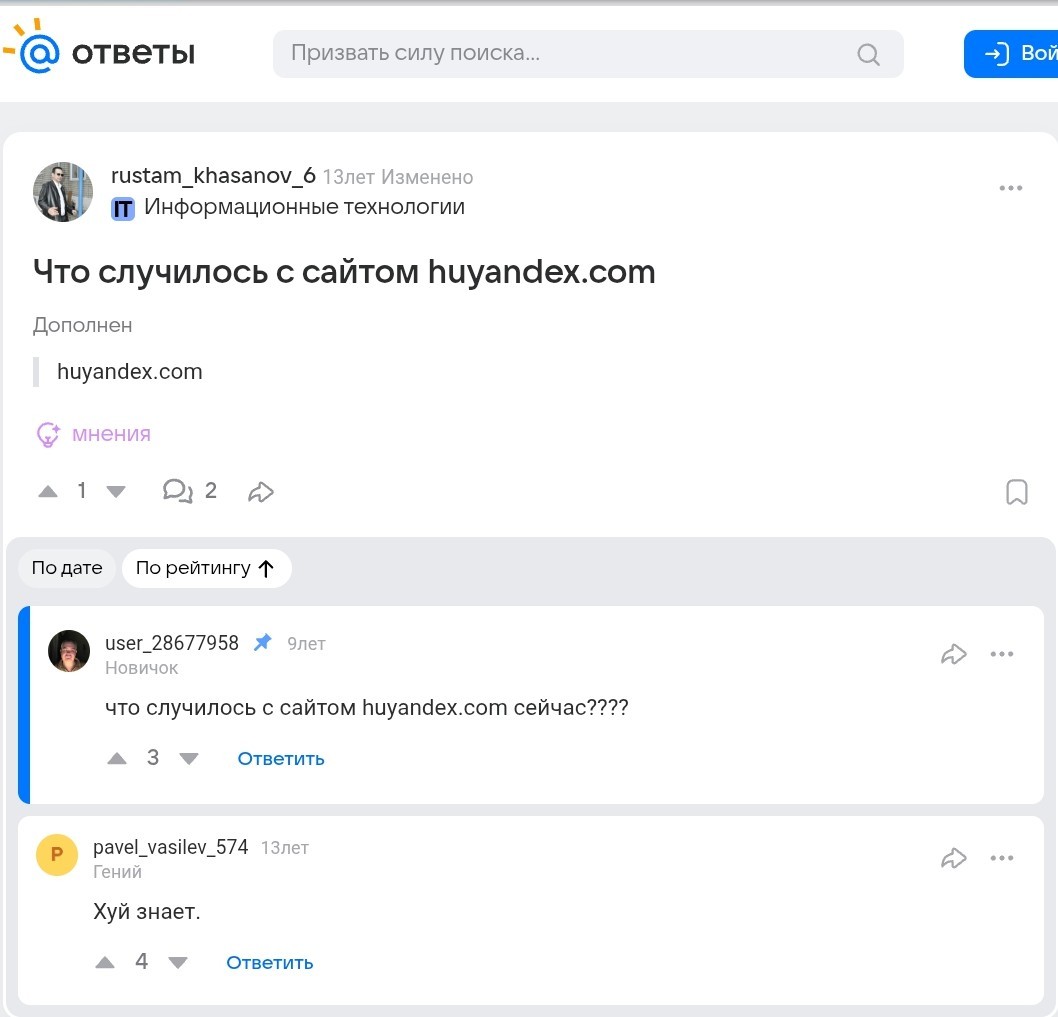Screen dimensions: 1058x1017
Task: Click the search magnifier icon
Action: pyautogui.click(x=868, y=54)
